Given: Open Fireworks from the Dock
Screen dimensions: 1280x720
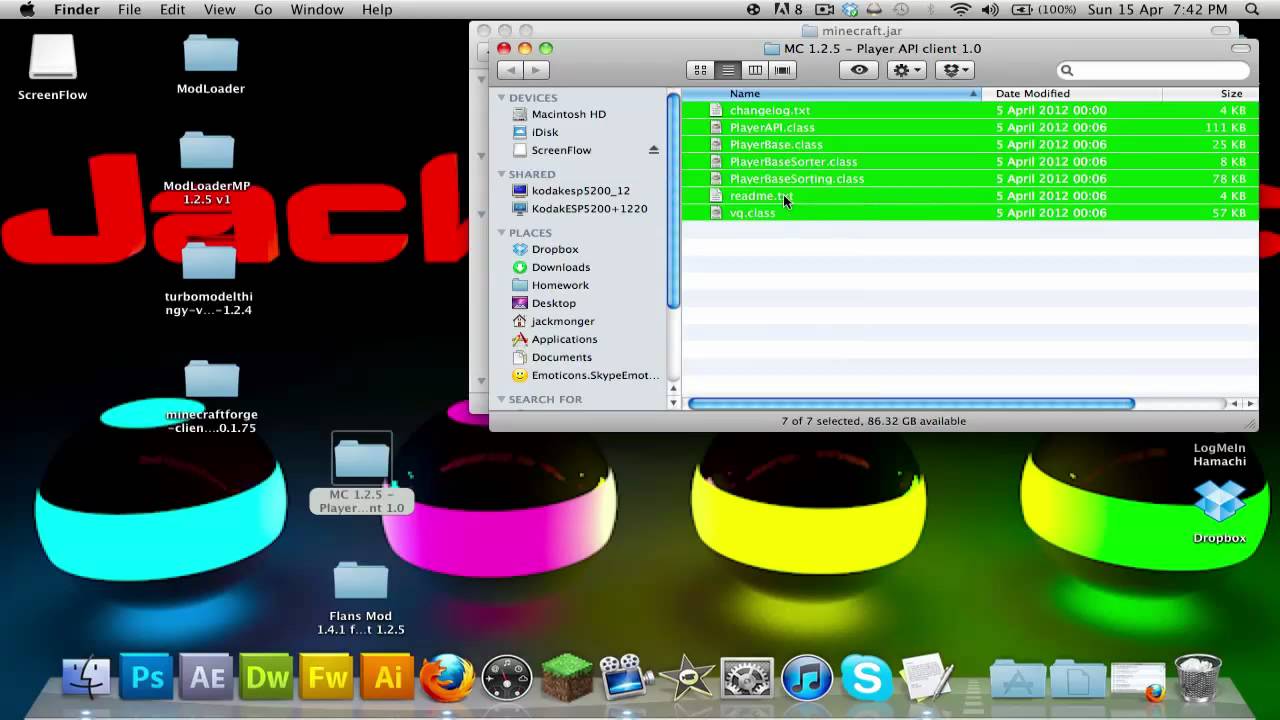Looking at the screenshot, I should [x=327, y=677].
